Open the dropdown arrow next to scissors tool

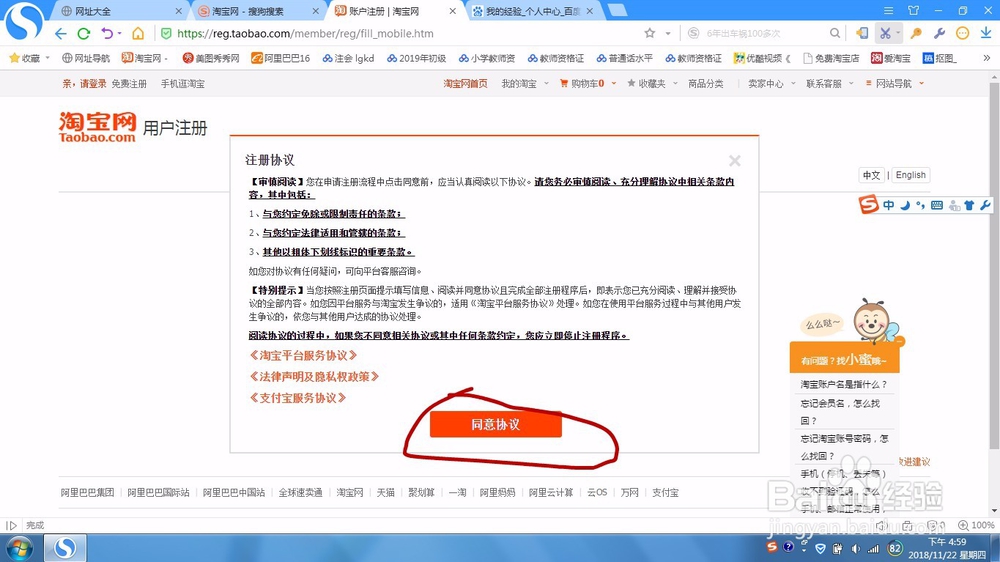click(897, 33)
